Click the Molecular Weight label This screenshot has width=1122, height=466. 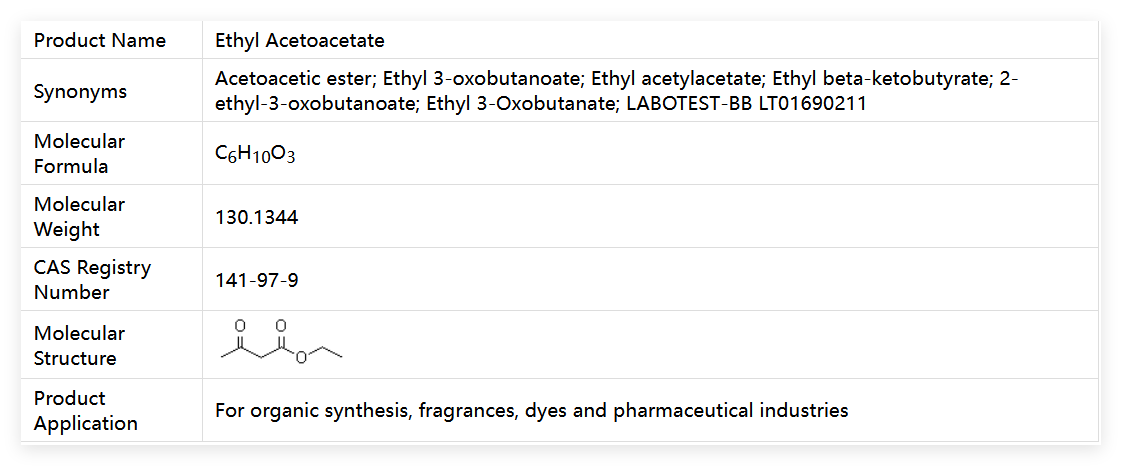[x=80, y=217]
